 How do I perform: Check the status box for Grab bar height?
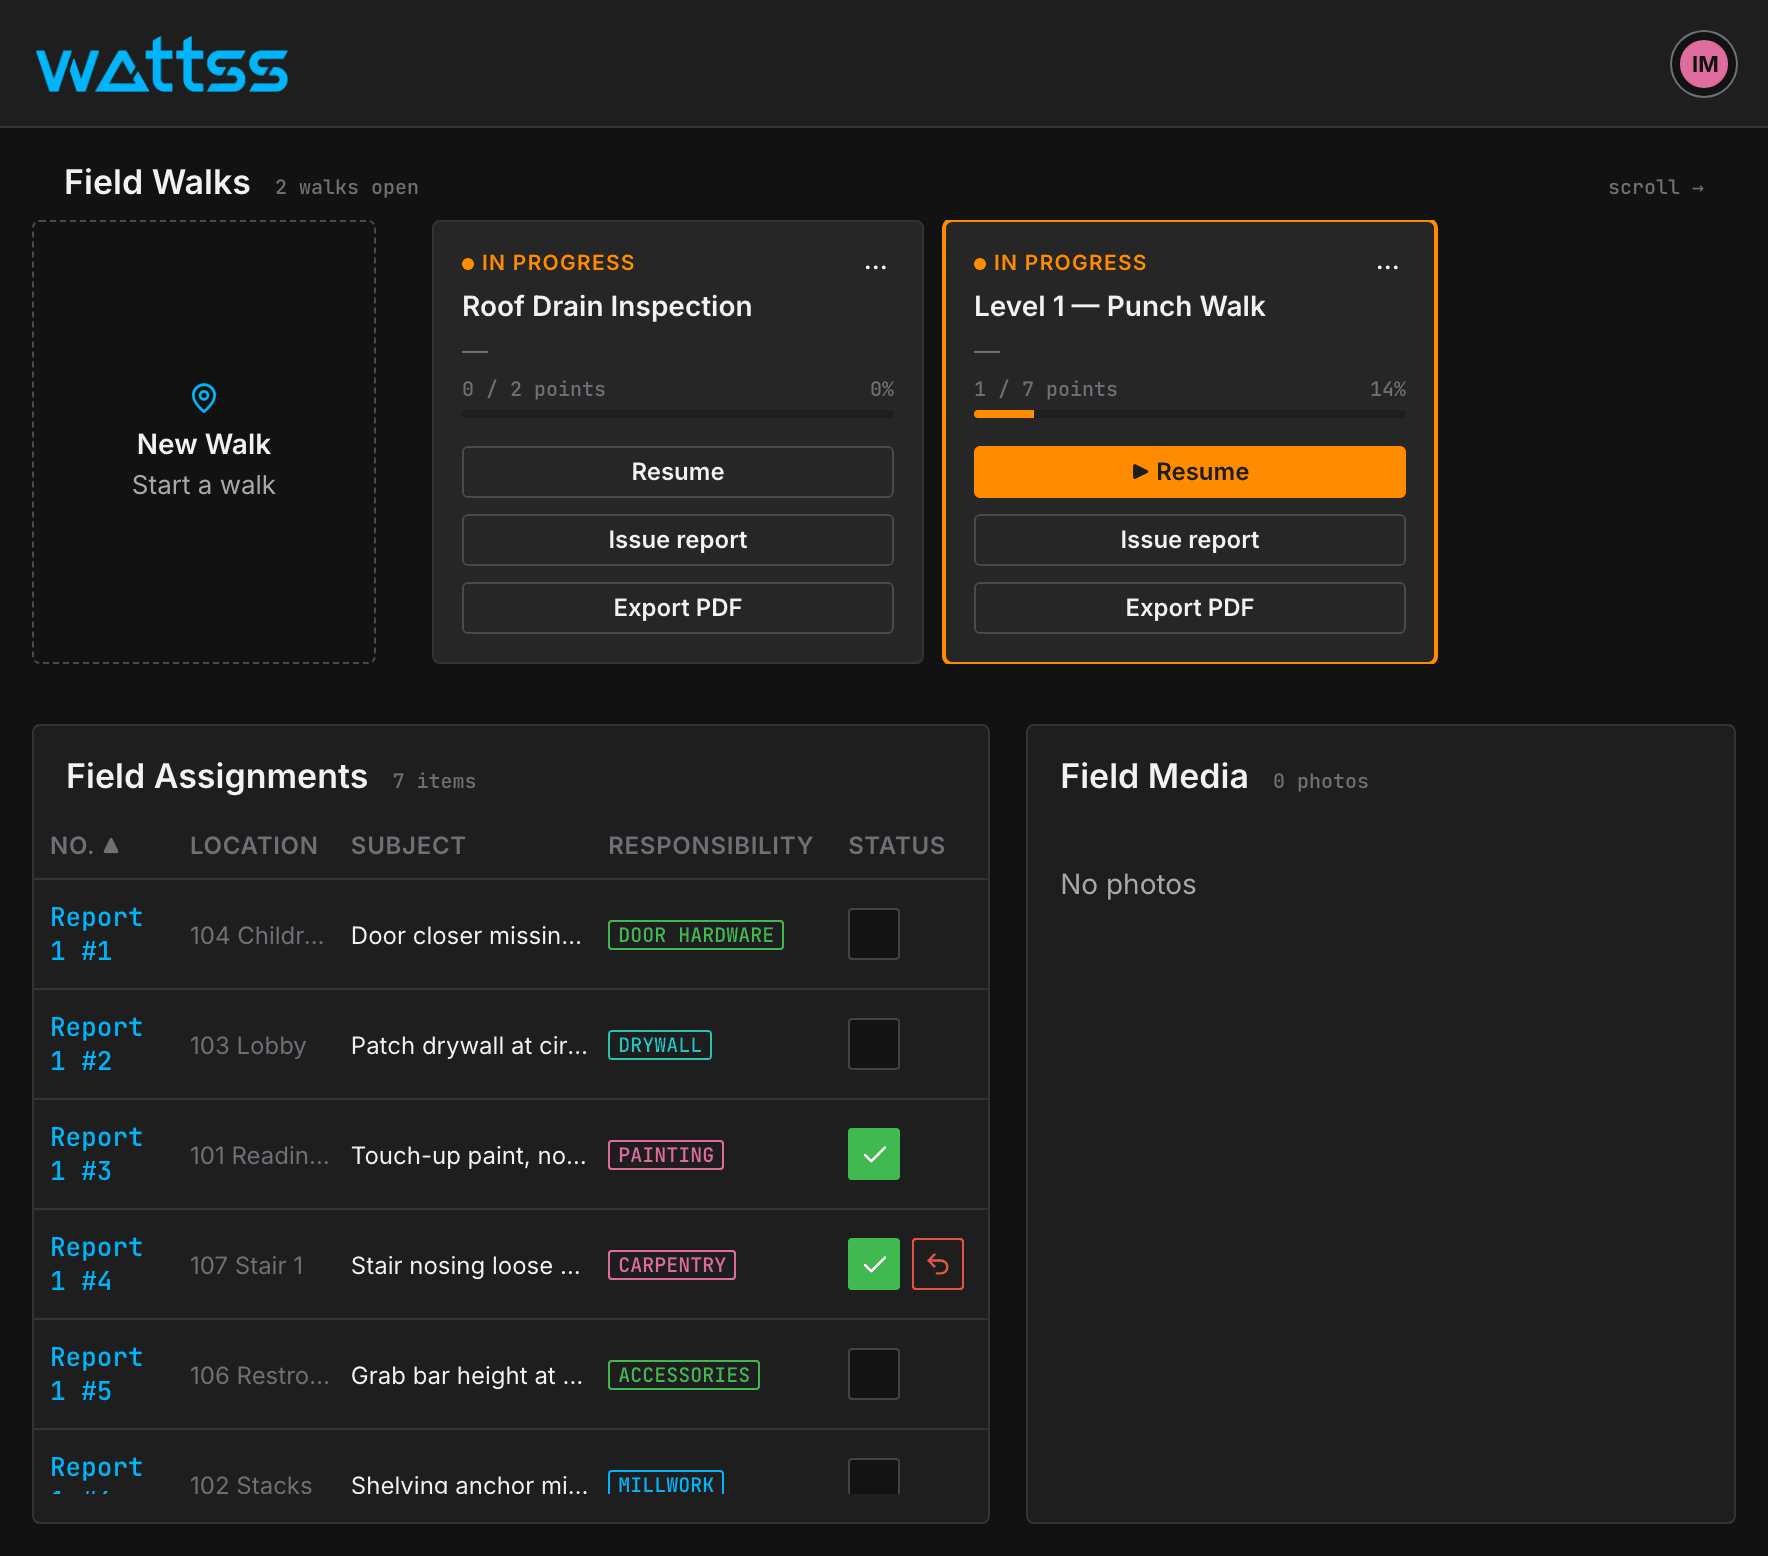[x=874, y=1374]
